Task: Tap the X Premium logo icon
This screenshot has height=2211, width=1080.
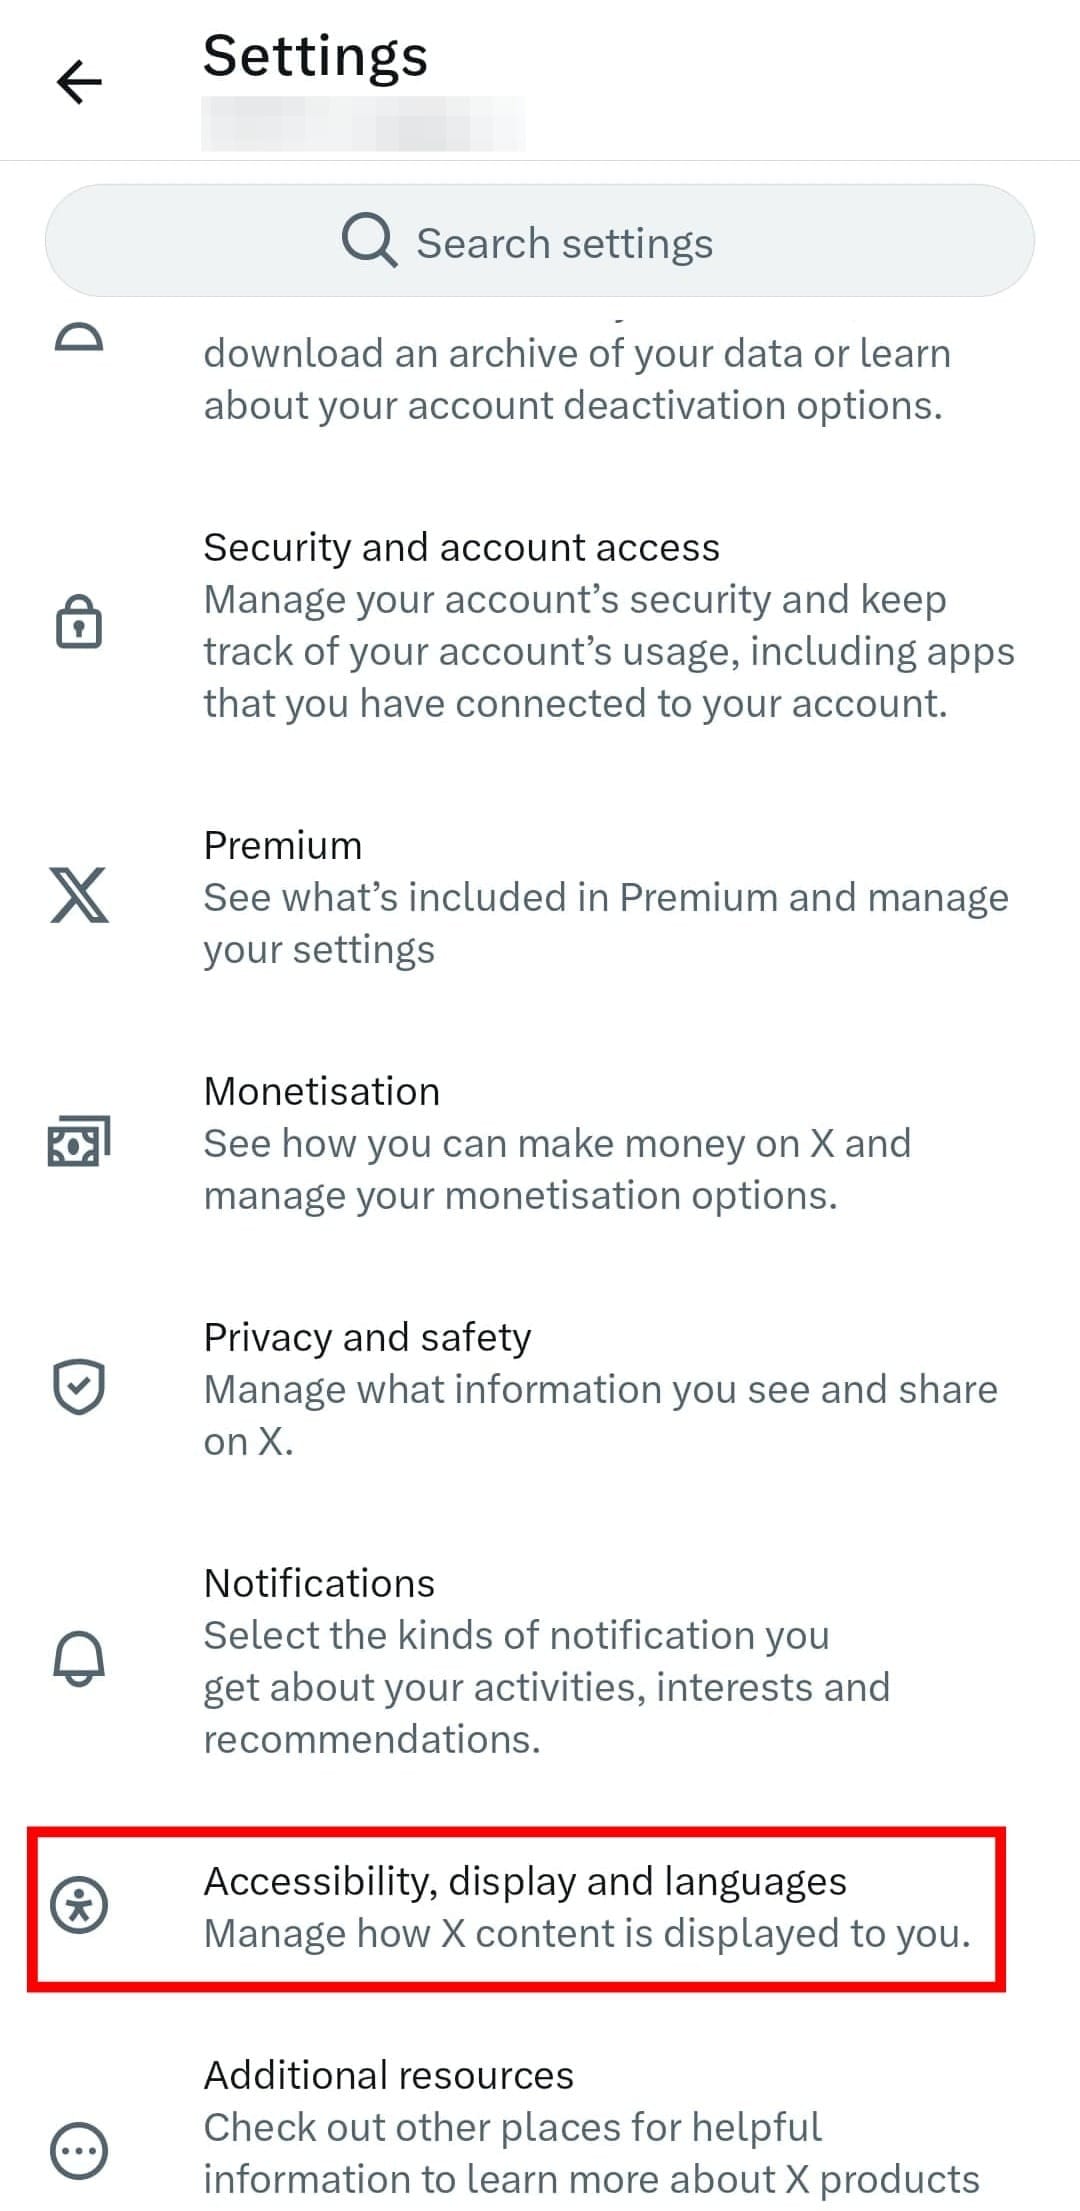Action: coord(79,895)
